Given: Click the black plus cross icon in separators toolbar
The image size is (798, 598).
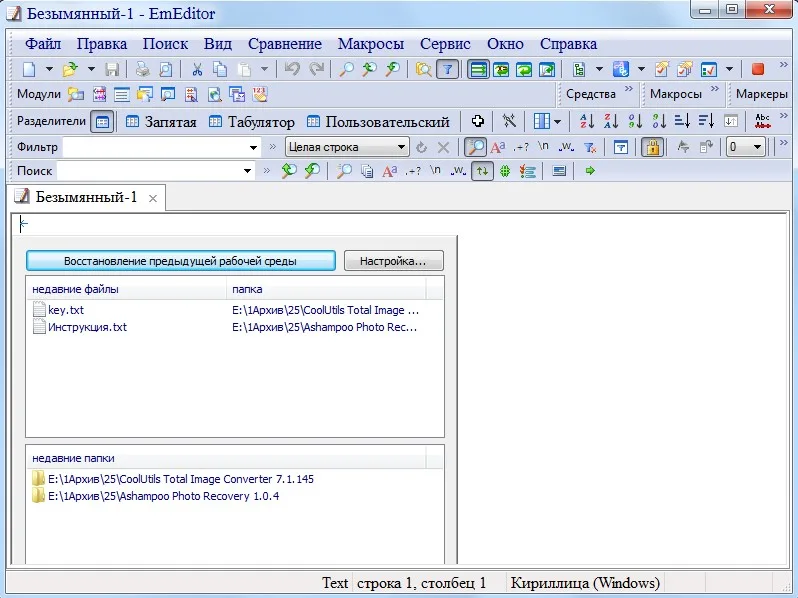Looking at the screenshot, I should coord(477,121).
